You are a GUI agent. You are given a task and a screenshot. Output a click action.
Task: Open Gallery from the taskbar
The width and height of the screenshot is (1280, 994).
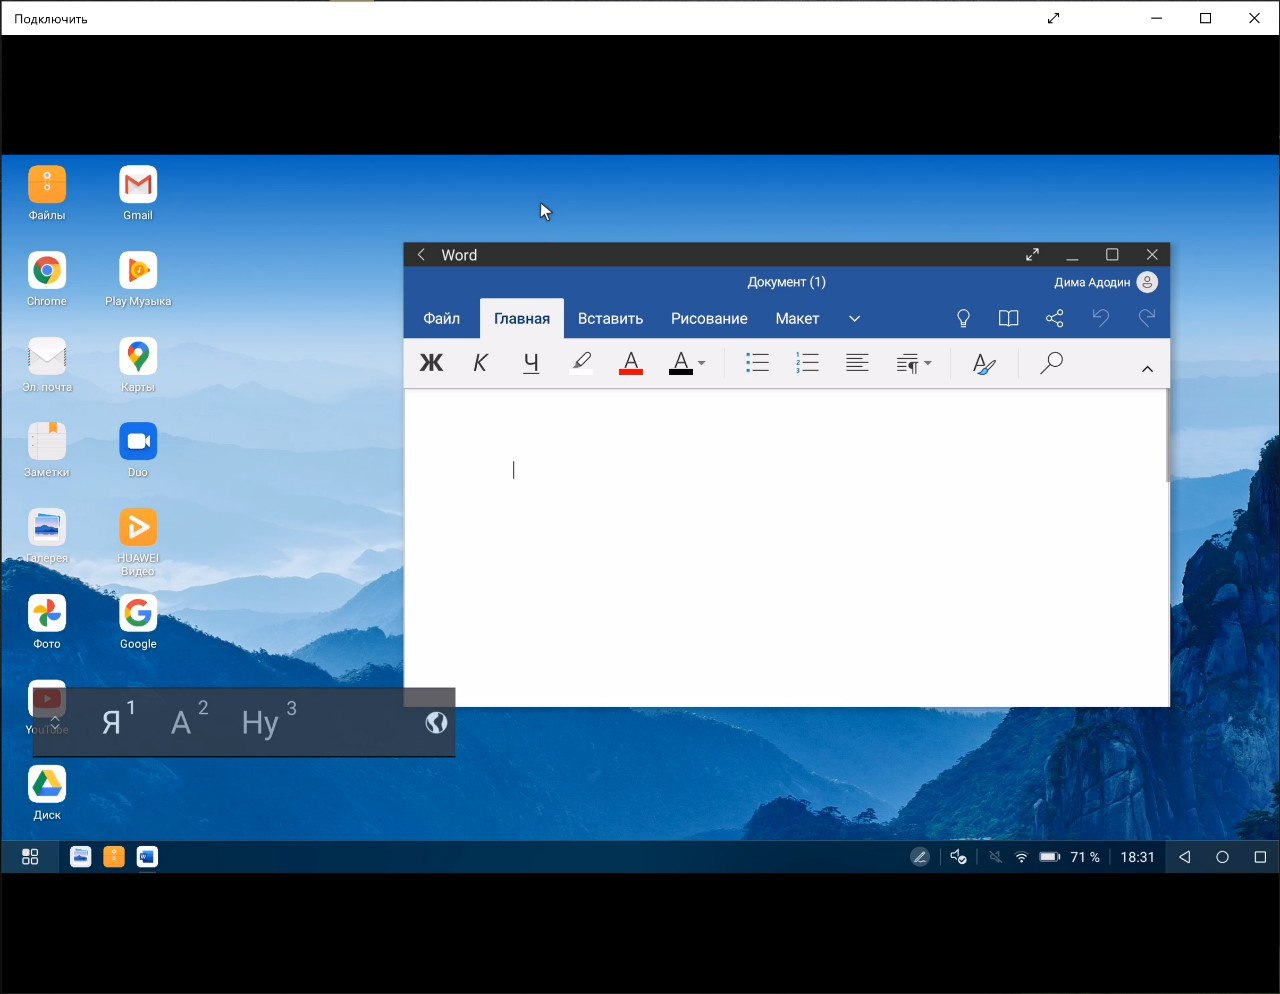(81, 857)
